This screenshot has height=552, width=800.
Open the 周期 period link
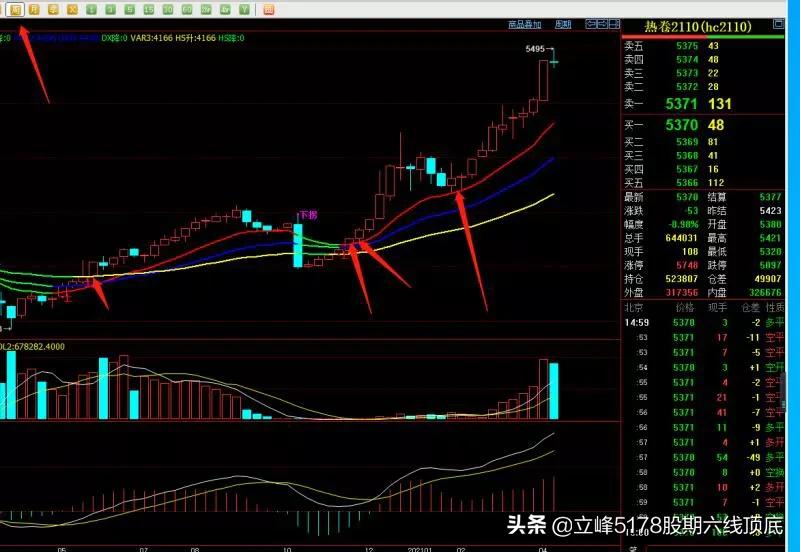pos(563,24)
